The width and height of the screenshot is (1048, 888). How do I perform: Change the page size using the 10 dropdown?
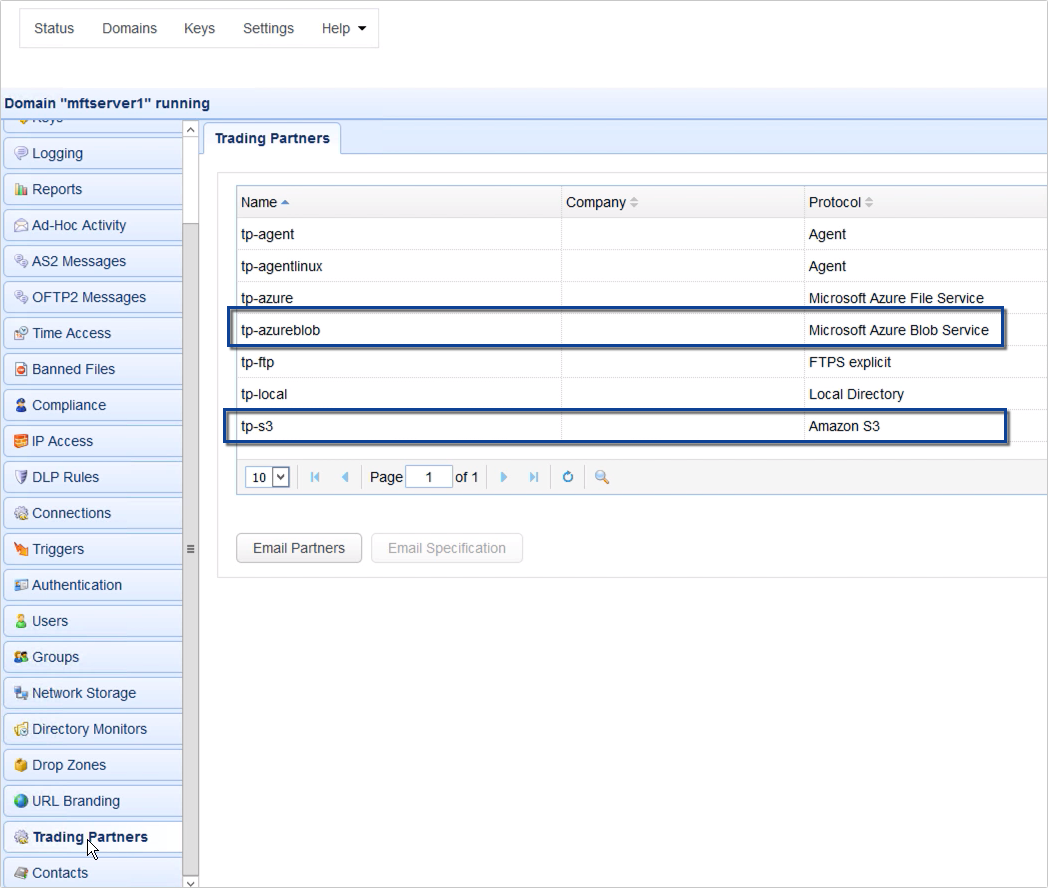click(x=266, y=477)
